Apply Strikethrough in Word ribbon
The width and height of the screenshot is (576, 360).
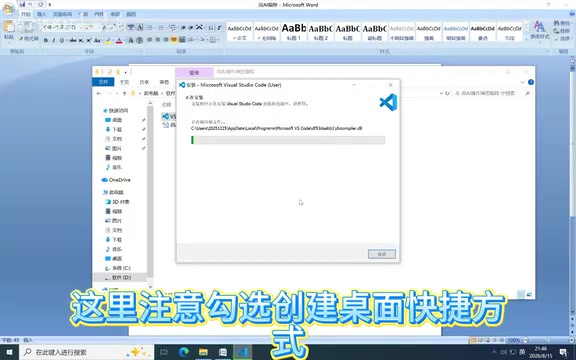click(73, 40)
